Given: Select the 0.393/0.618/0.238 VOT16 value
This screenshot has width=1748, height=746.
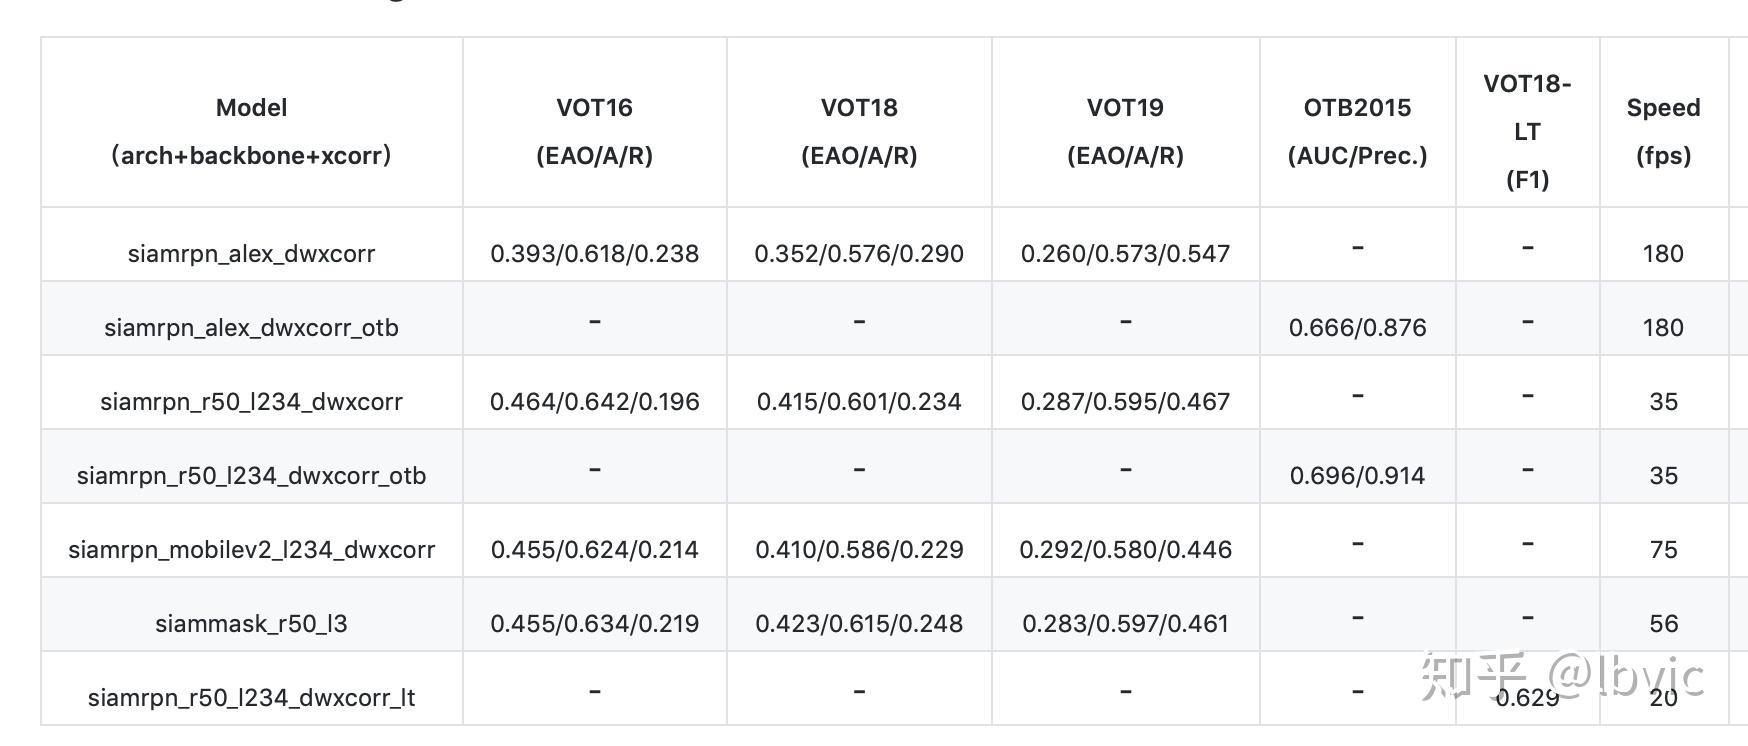Looking at the screenshot, I should tap(594, 253).
